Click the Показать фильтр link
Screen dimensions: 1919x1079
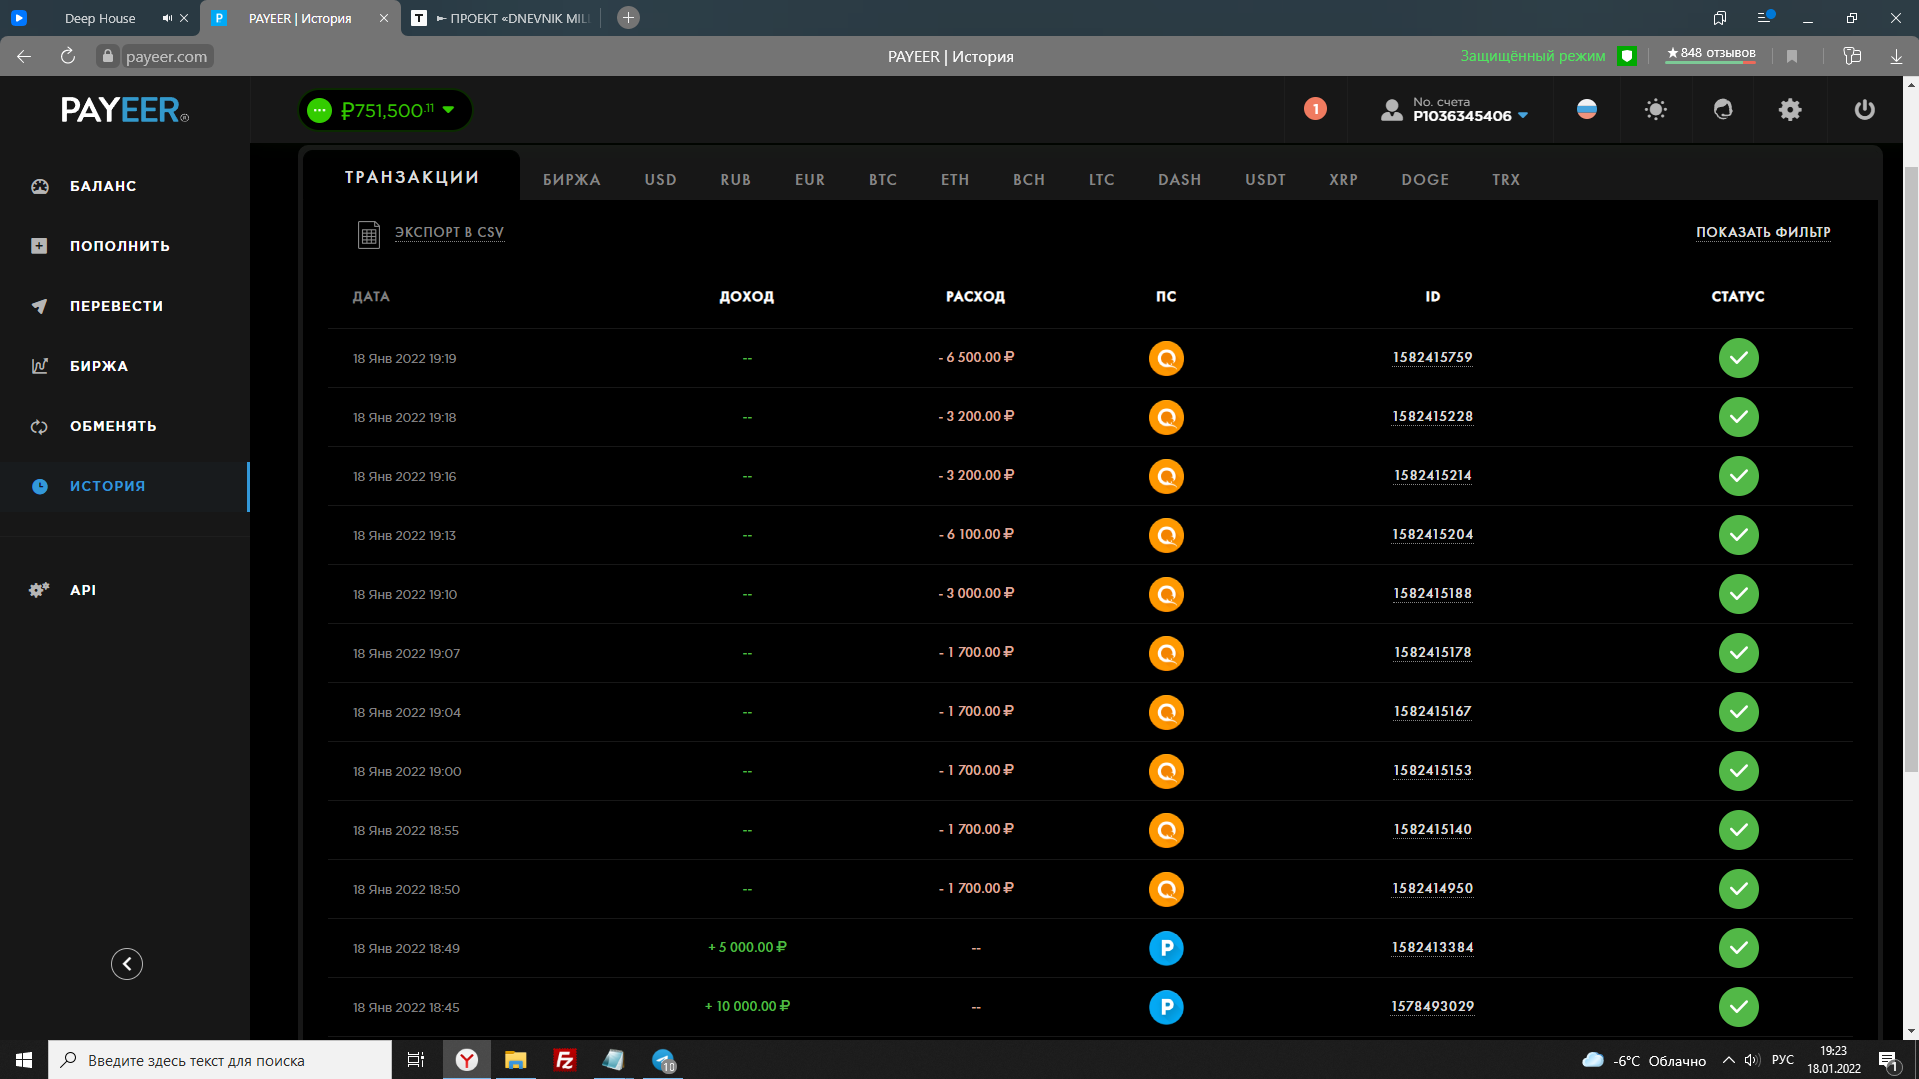point(1763,232)
